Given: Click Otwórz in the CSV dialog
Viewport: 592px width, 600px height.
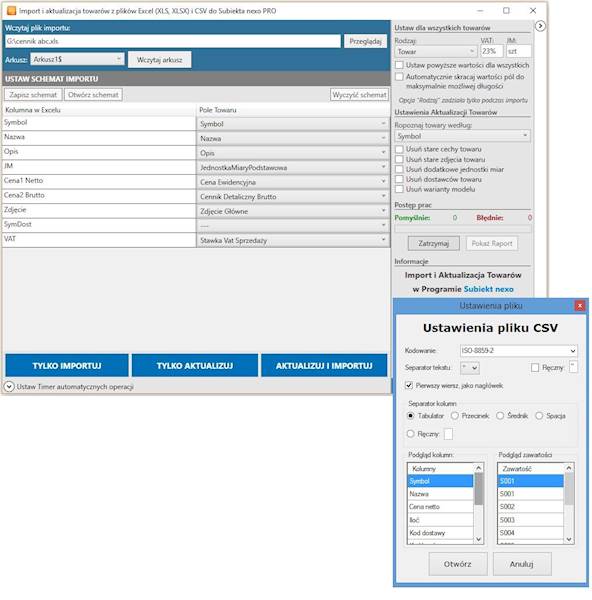Looking at the screenshot, I should 458,564.
